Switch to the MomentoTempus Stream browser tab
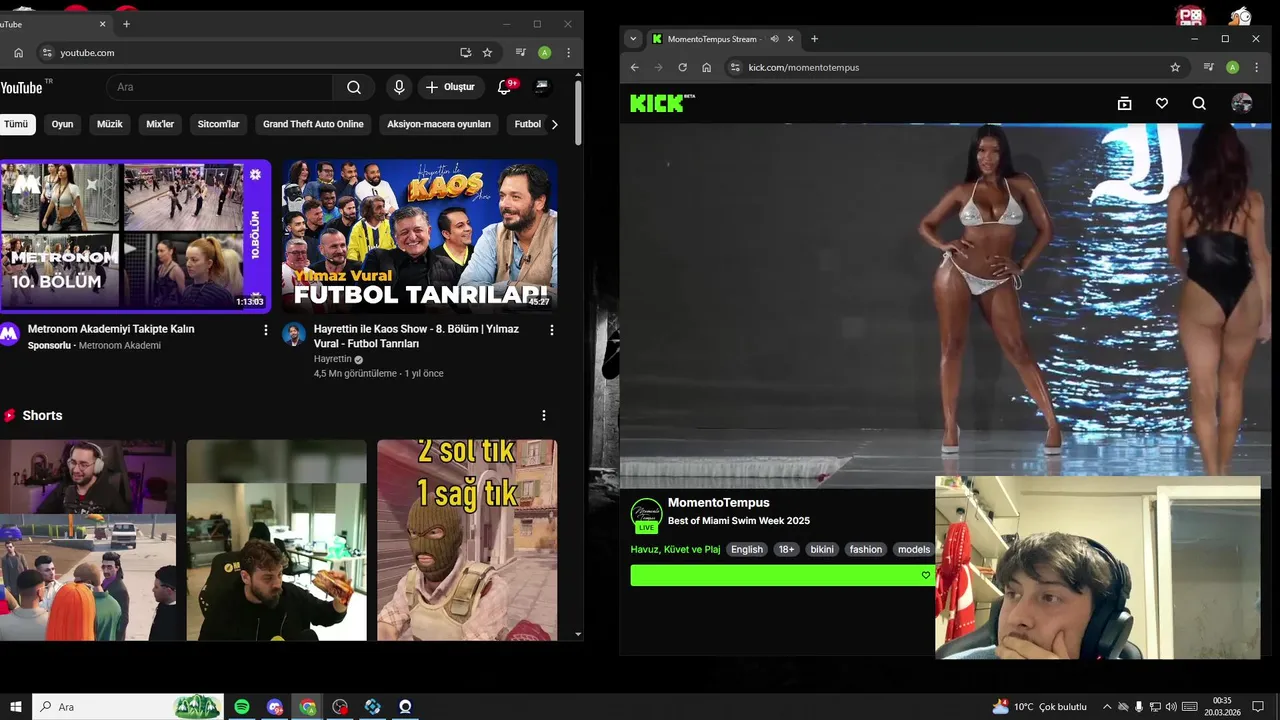Screen dimensions: 1280x720 [x=714, y=39]
